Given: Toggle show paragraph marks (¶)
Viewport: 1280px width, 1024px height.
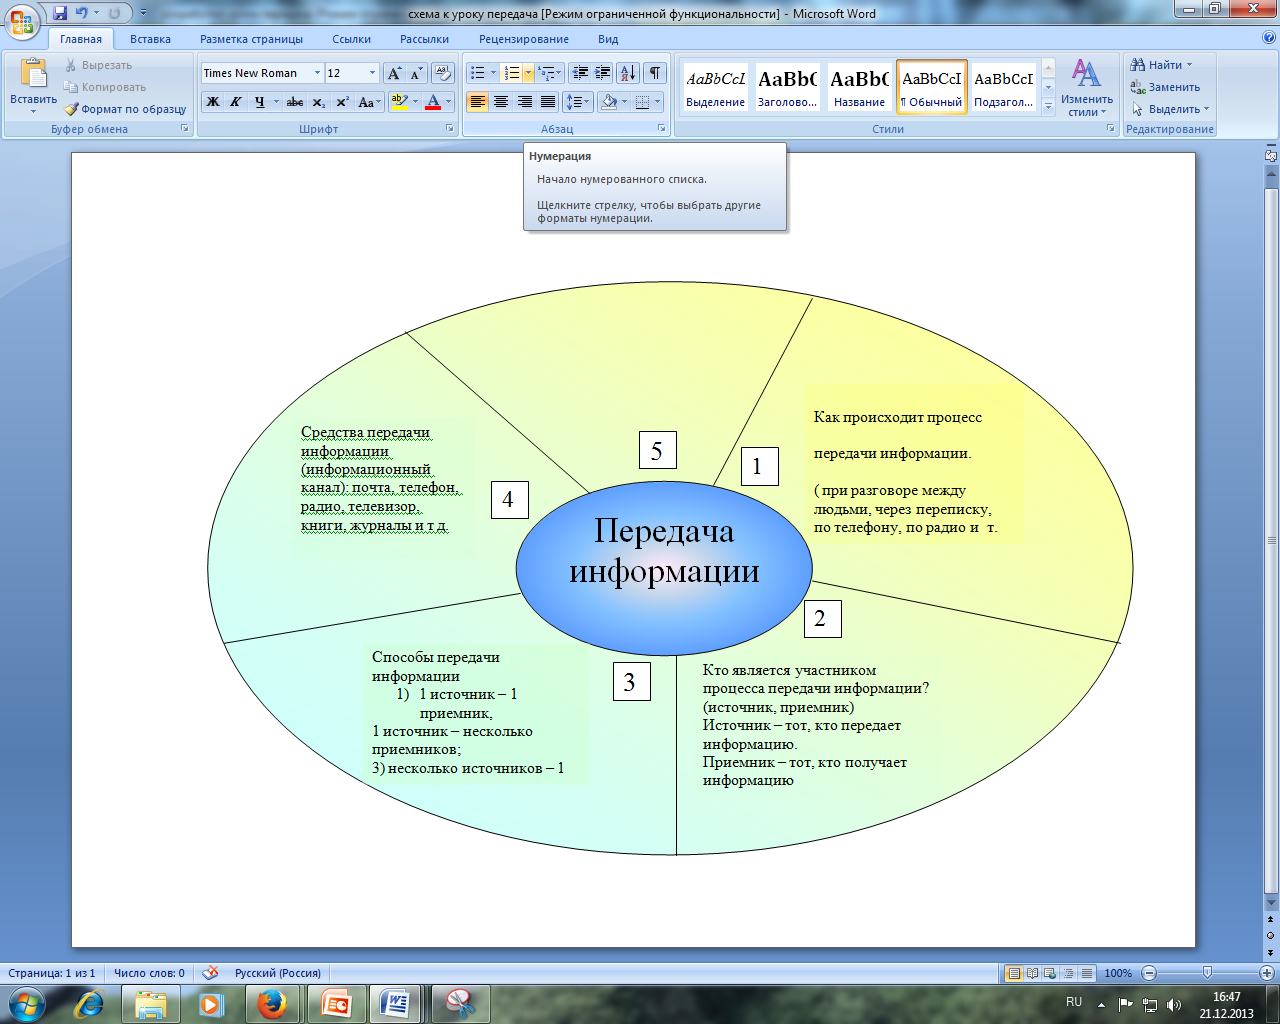Looking at the screenshot, I should click(655, 73).
